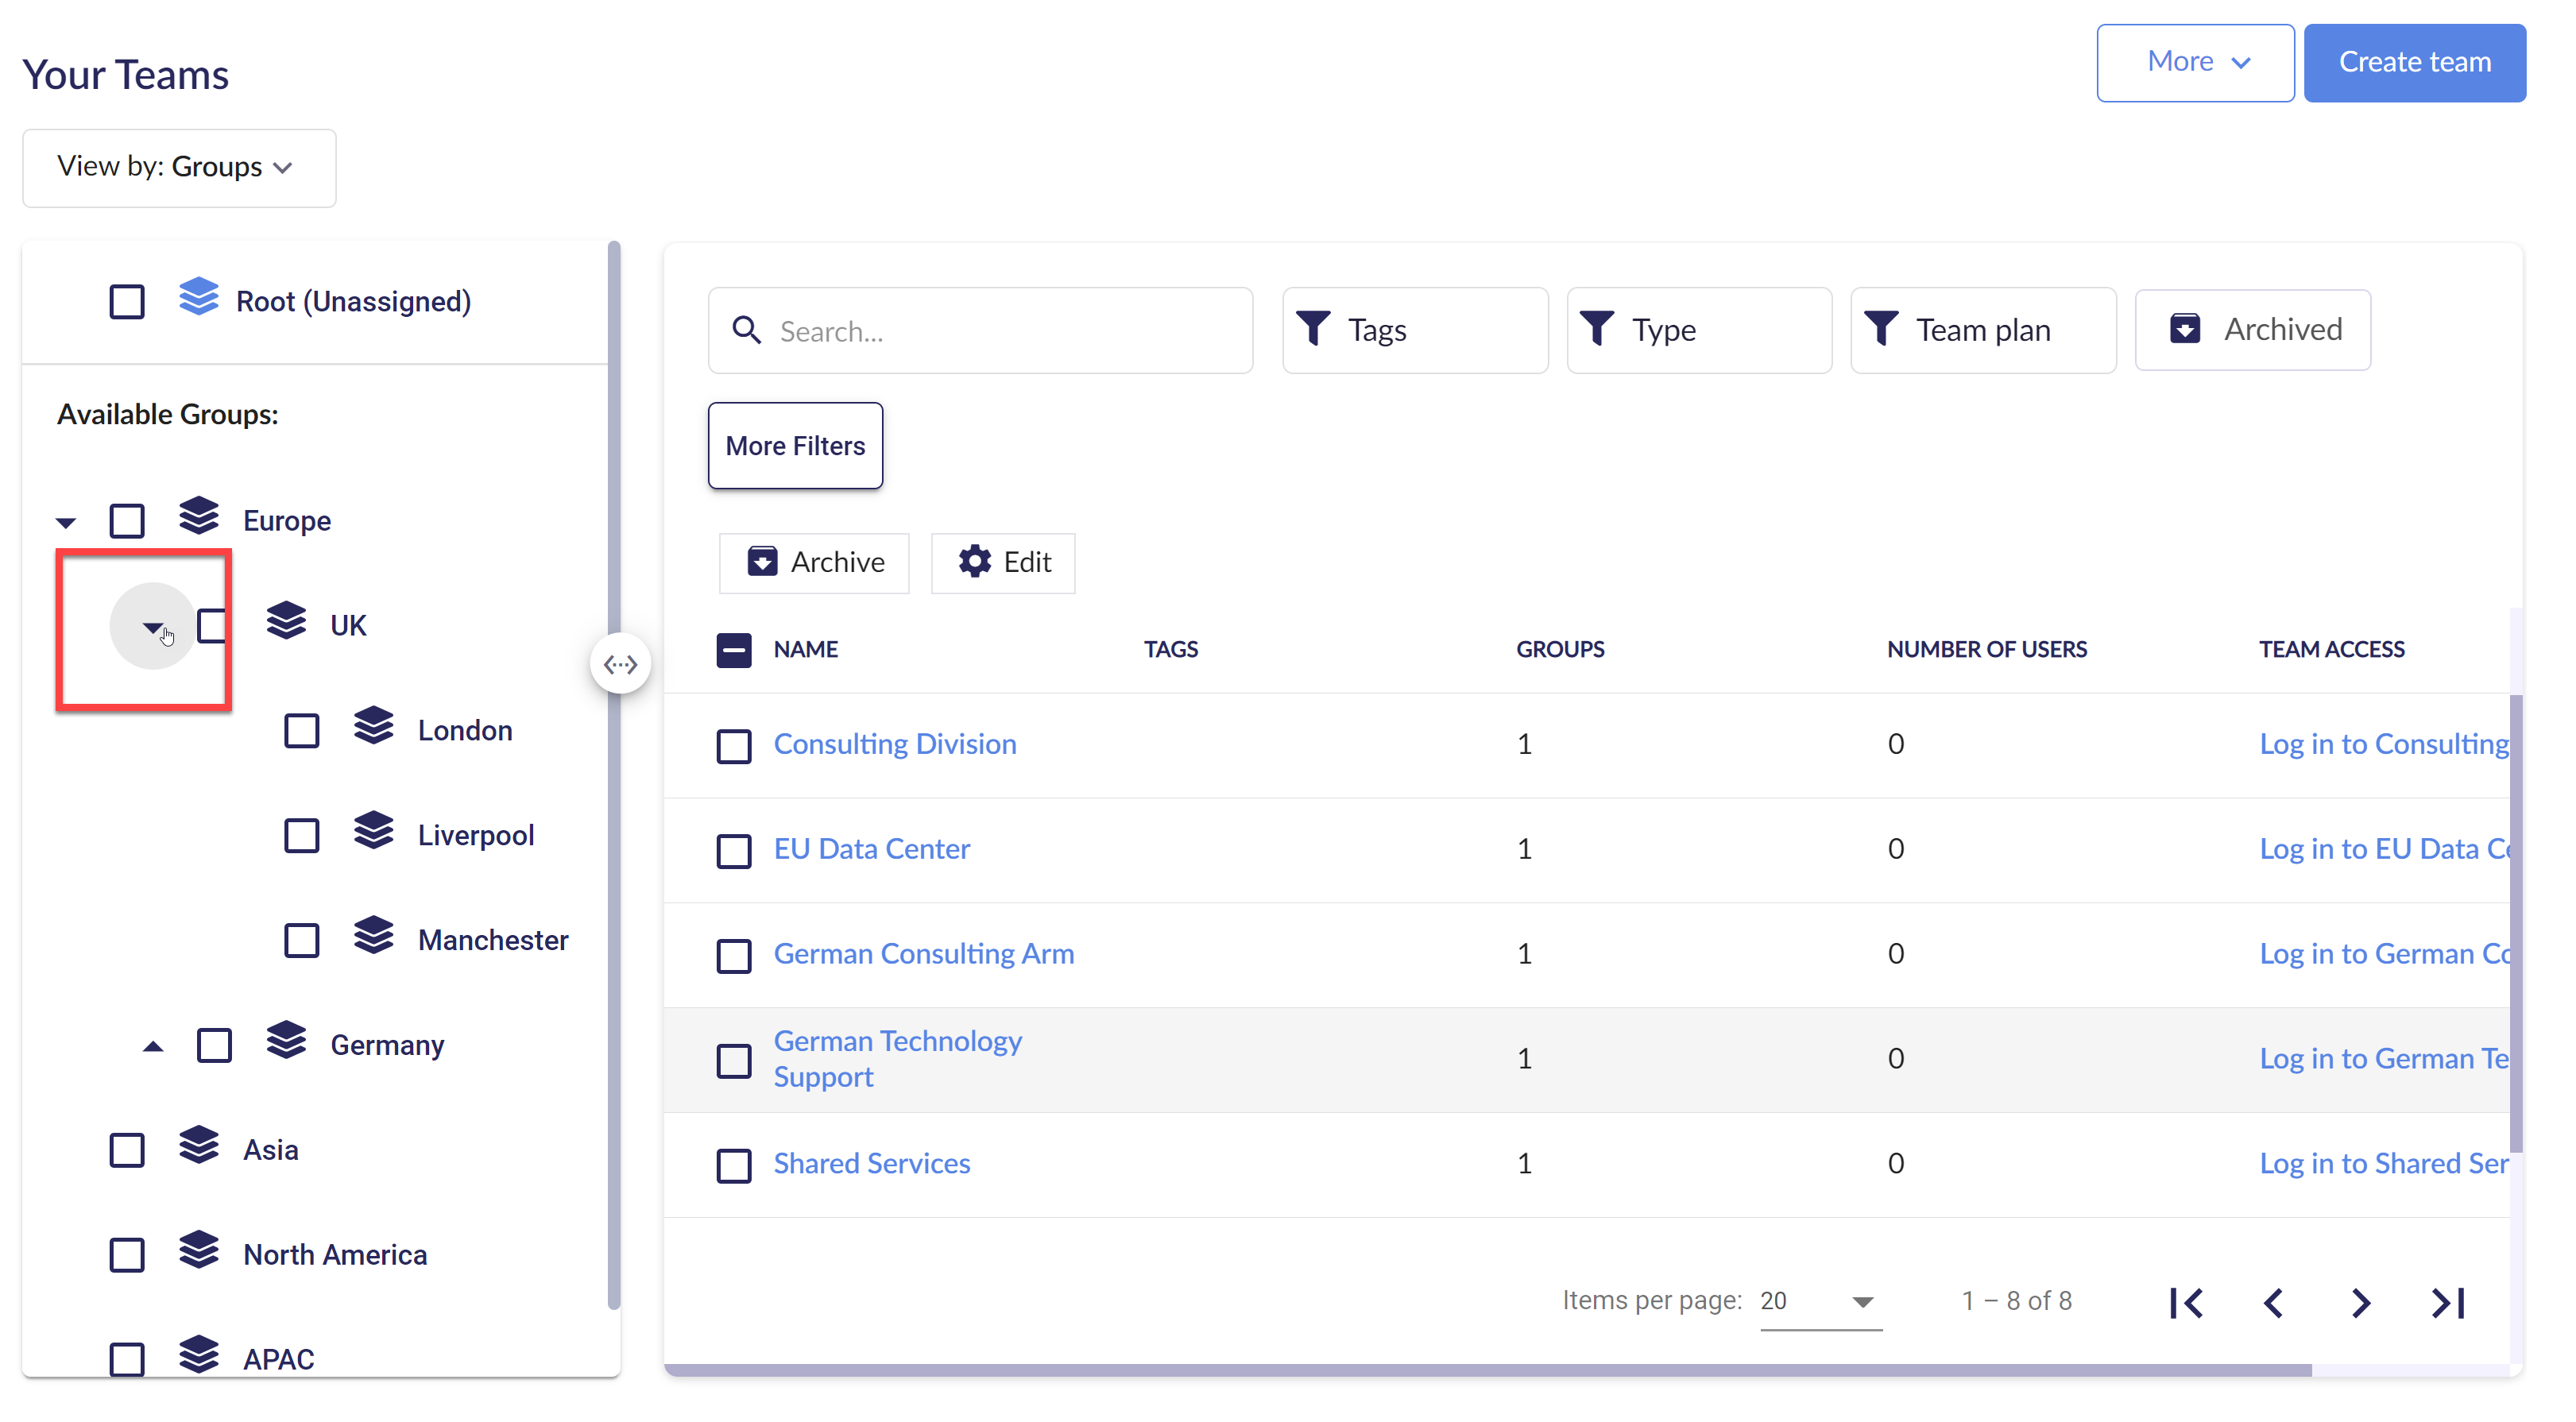This screenshot has height=1422, width=2576.
Task: Select the Shared Services row checkbox
Action: pyautogui.click(x=734, y=1166)
